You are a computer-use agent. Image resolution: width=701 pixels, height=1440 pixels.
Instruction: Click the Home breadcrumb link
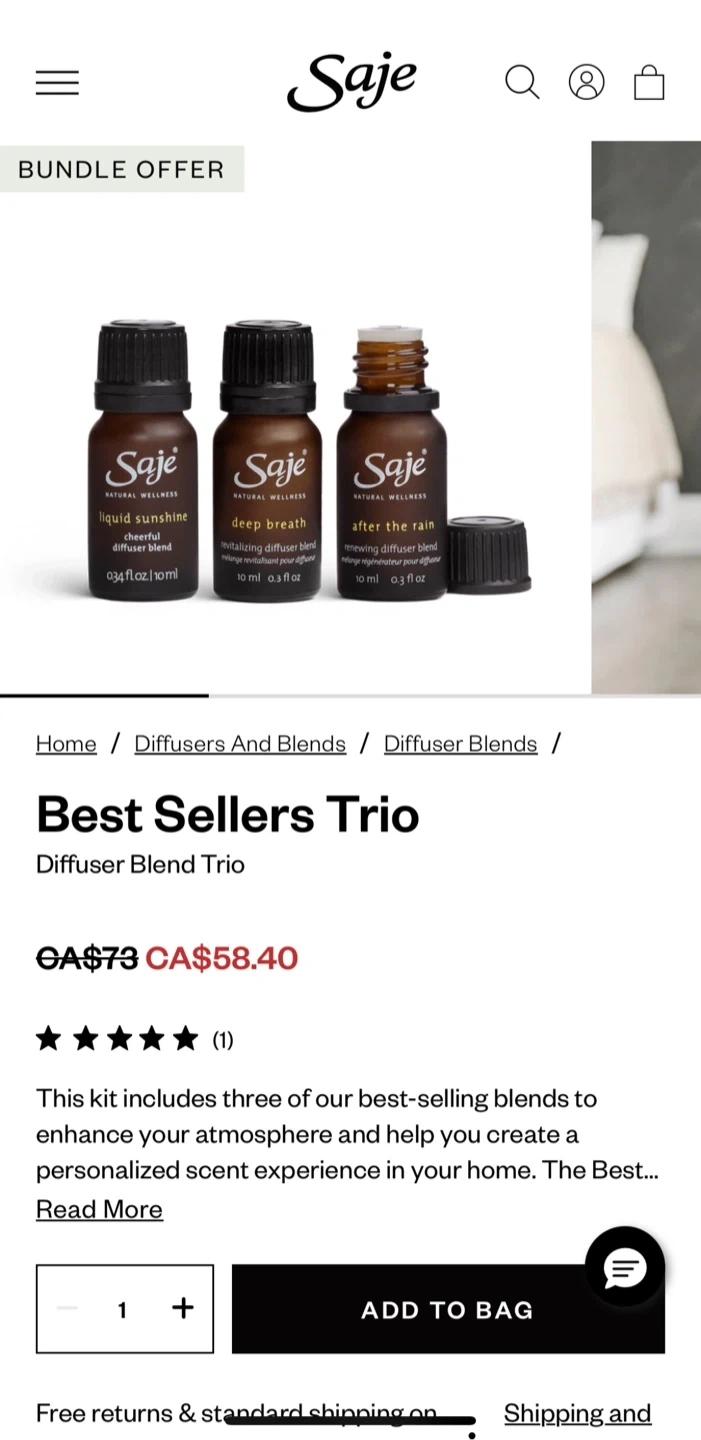(66, 744)
